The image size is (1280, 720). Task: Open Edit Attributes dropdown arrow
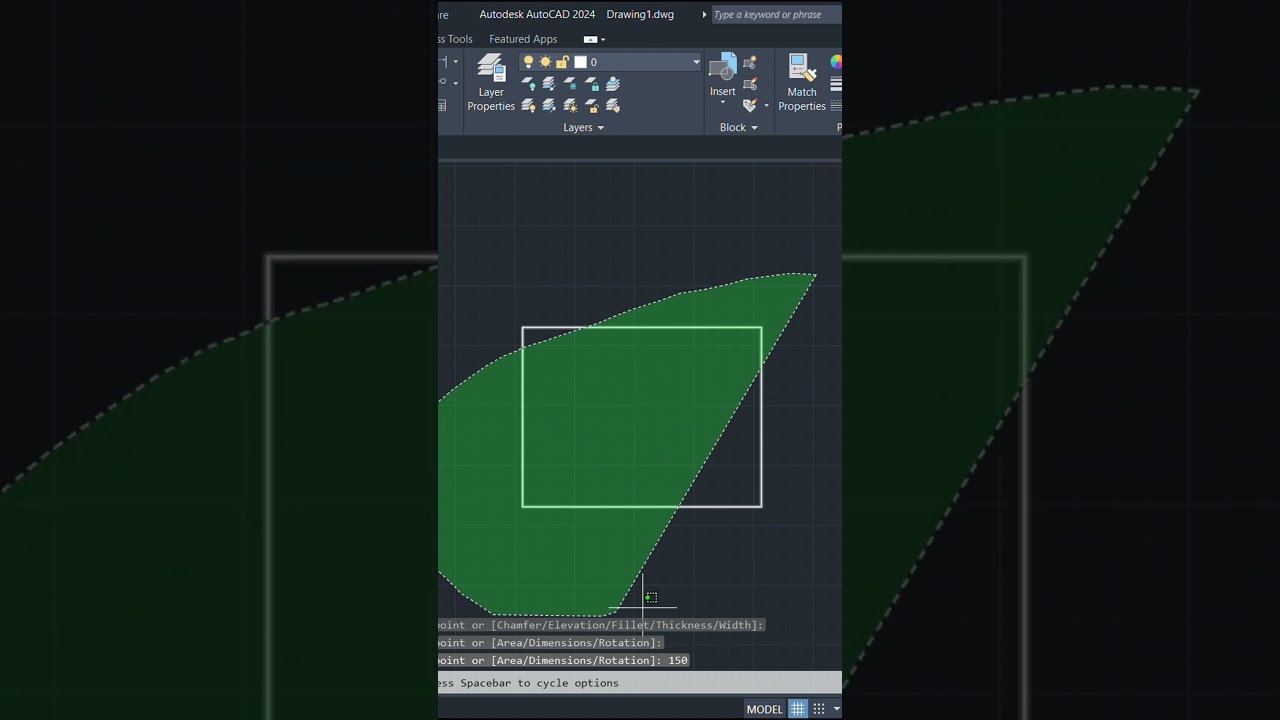[x=766, y=106]
